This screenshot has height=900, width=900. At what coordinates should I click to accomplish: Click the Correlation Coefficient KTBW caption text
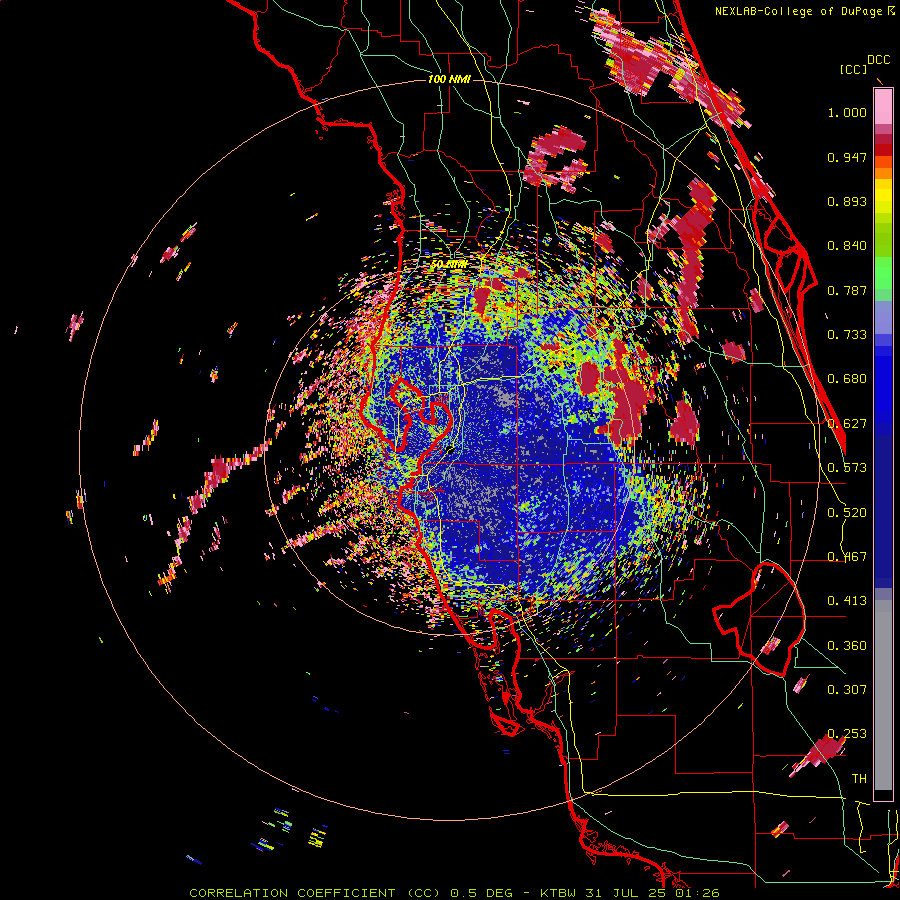click(454, 893)
